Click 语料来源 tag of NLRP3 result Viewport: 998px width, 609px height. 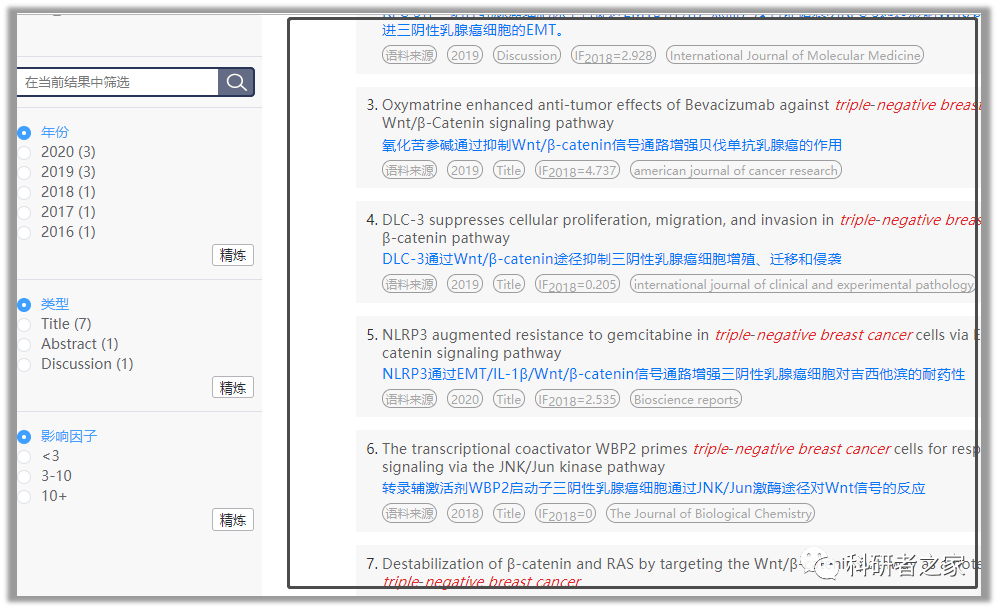[x=409, y=400]
